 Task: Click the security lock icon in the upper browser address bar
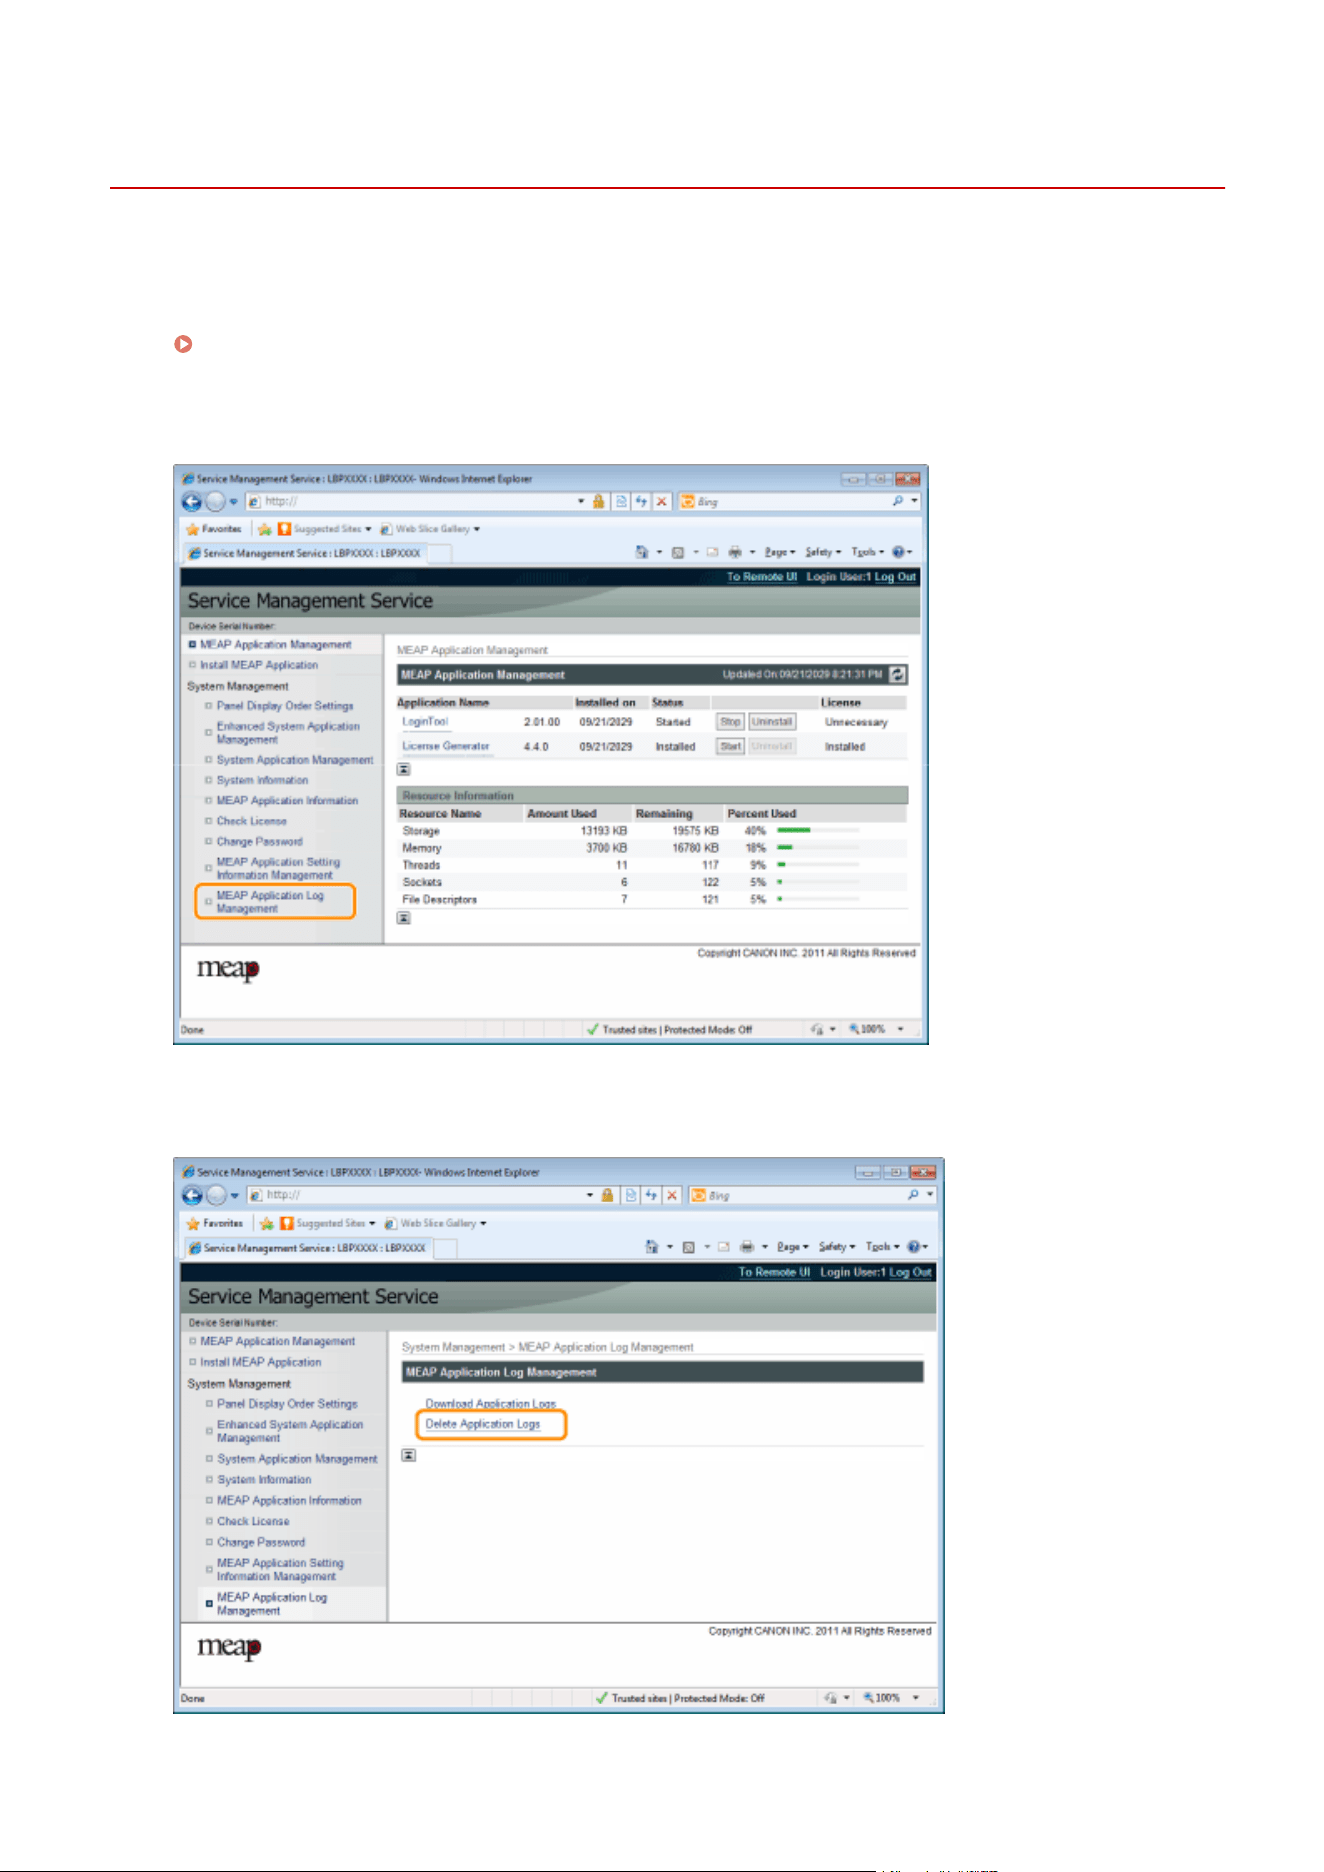598,501
